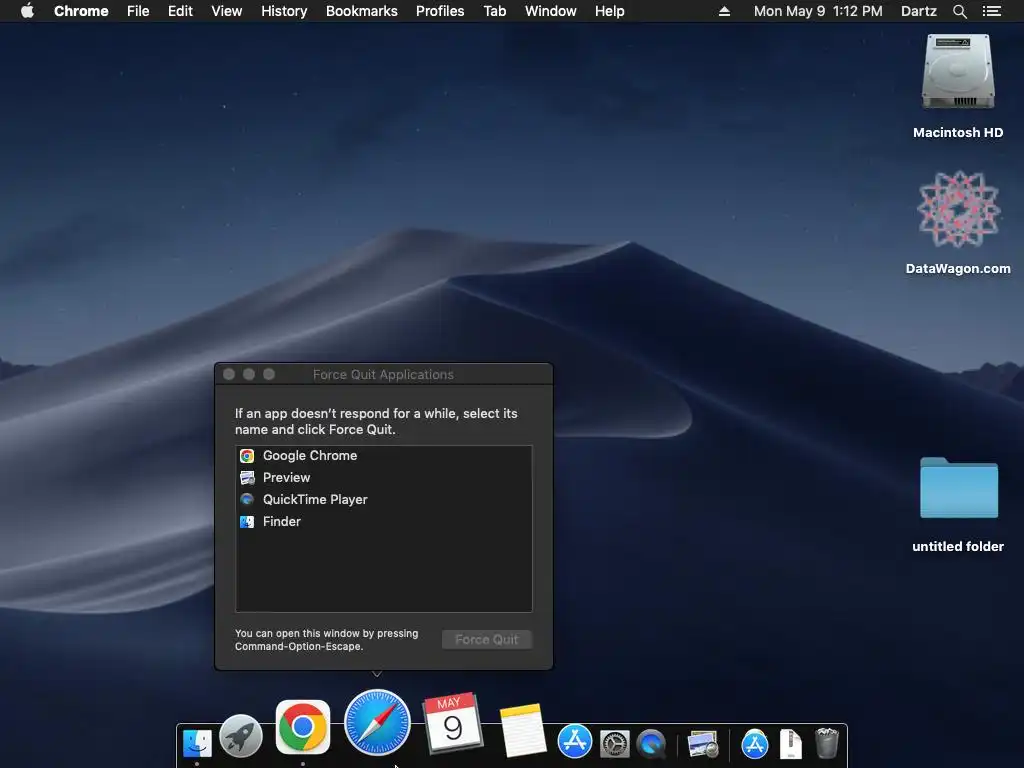1024x768 pixels.
Task: Close the Force Quit Applications window
Action: coord(229,374)
